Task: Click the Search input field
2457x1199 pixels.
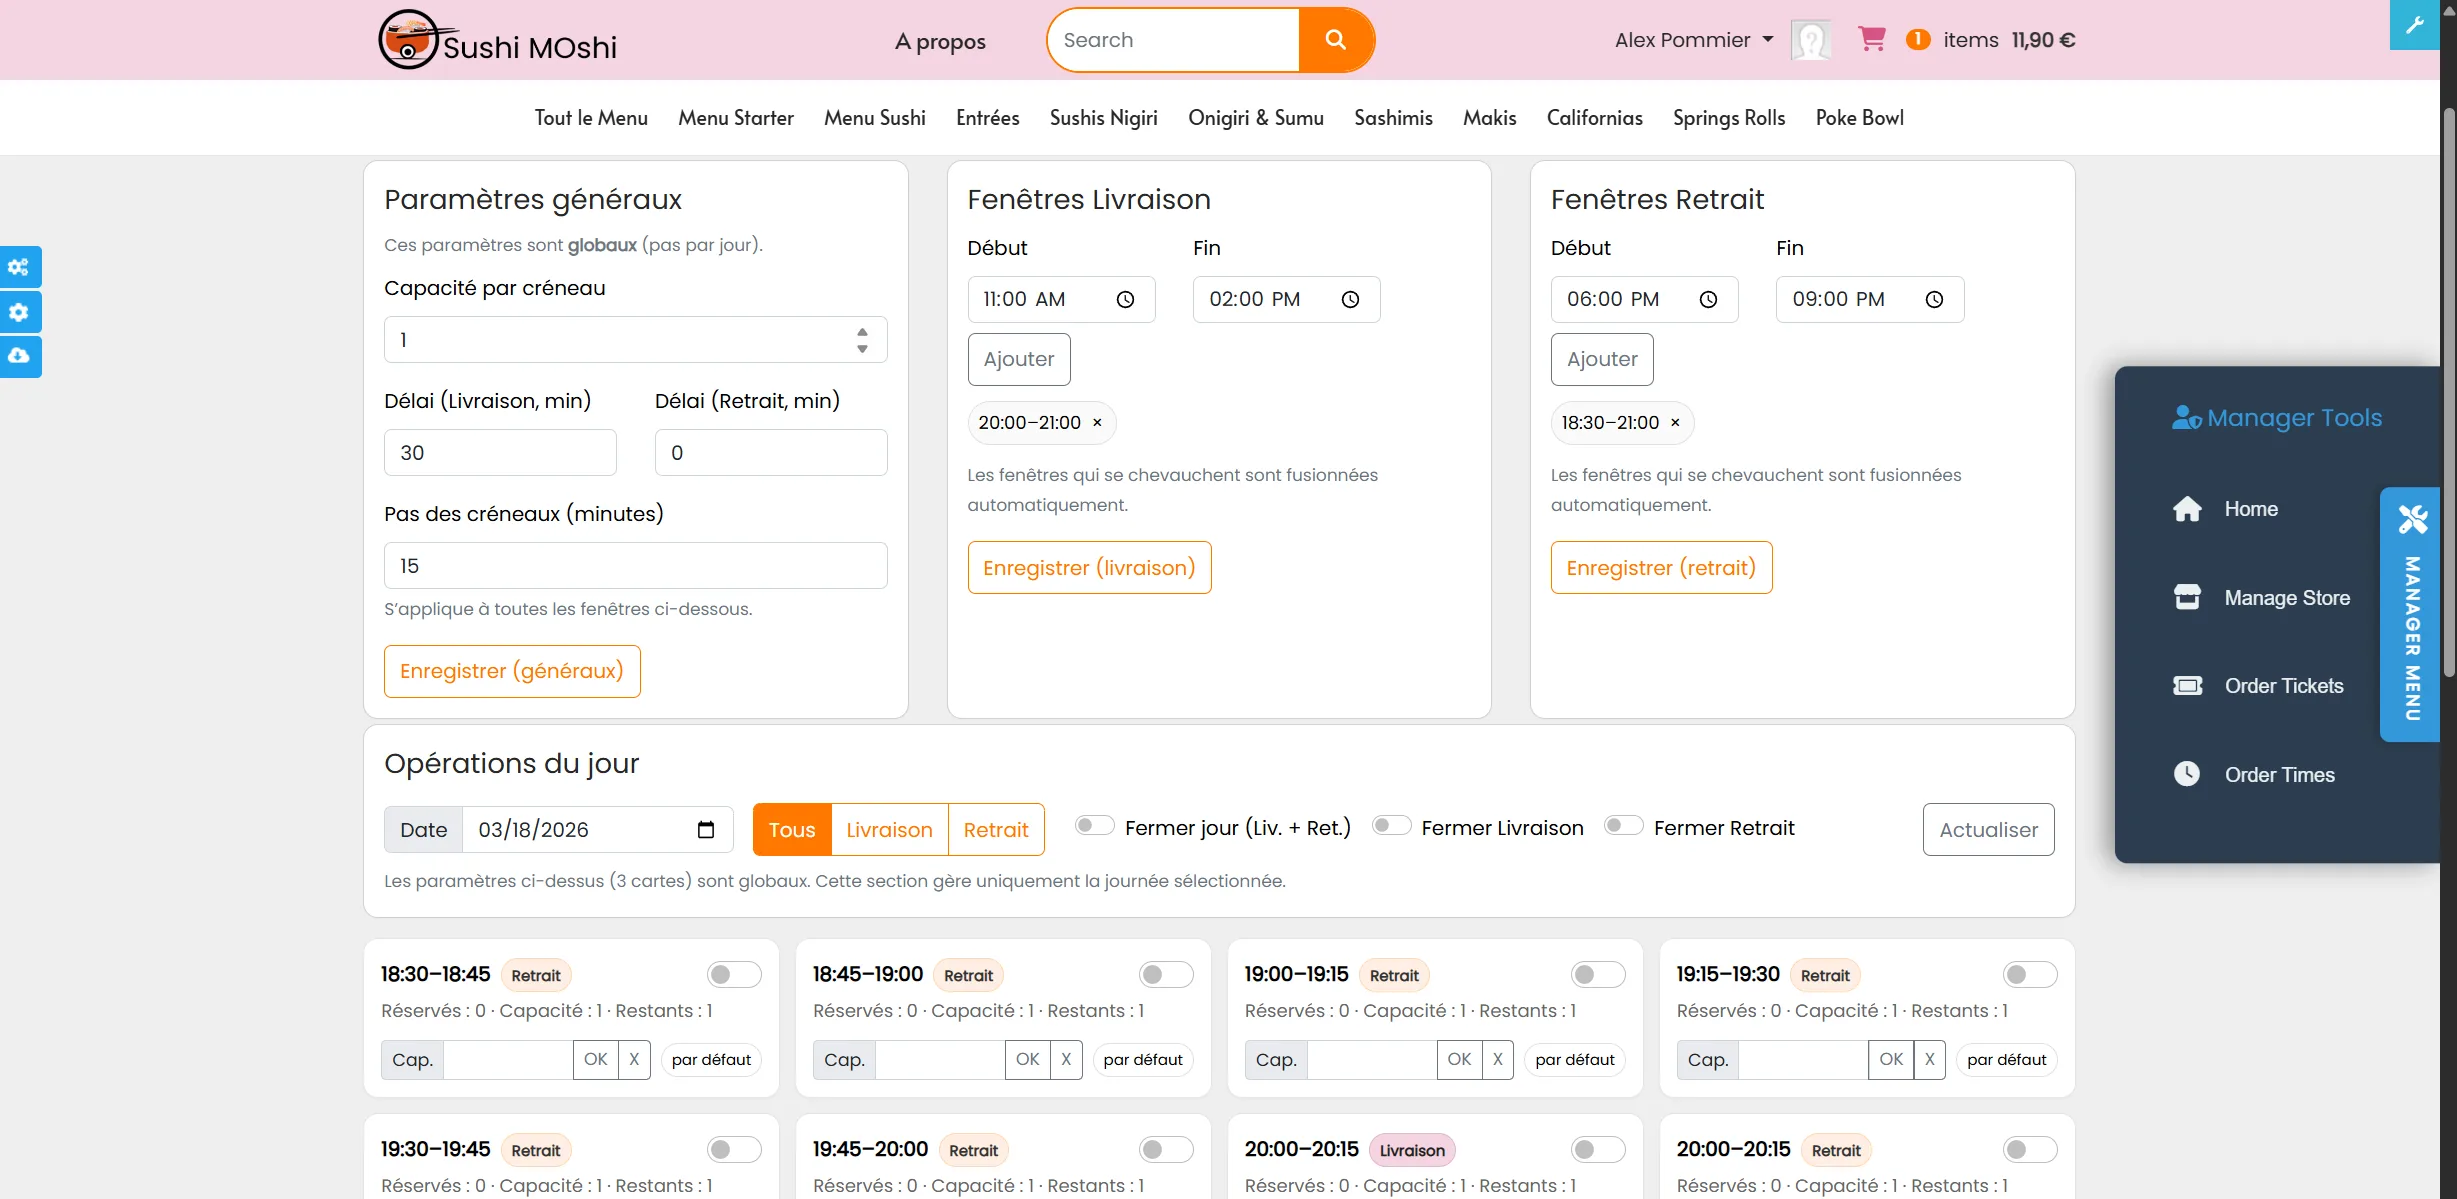Action: [1174, 40]
